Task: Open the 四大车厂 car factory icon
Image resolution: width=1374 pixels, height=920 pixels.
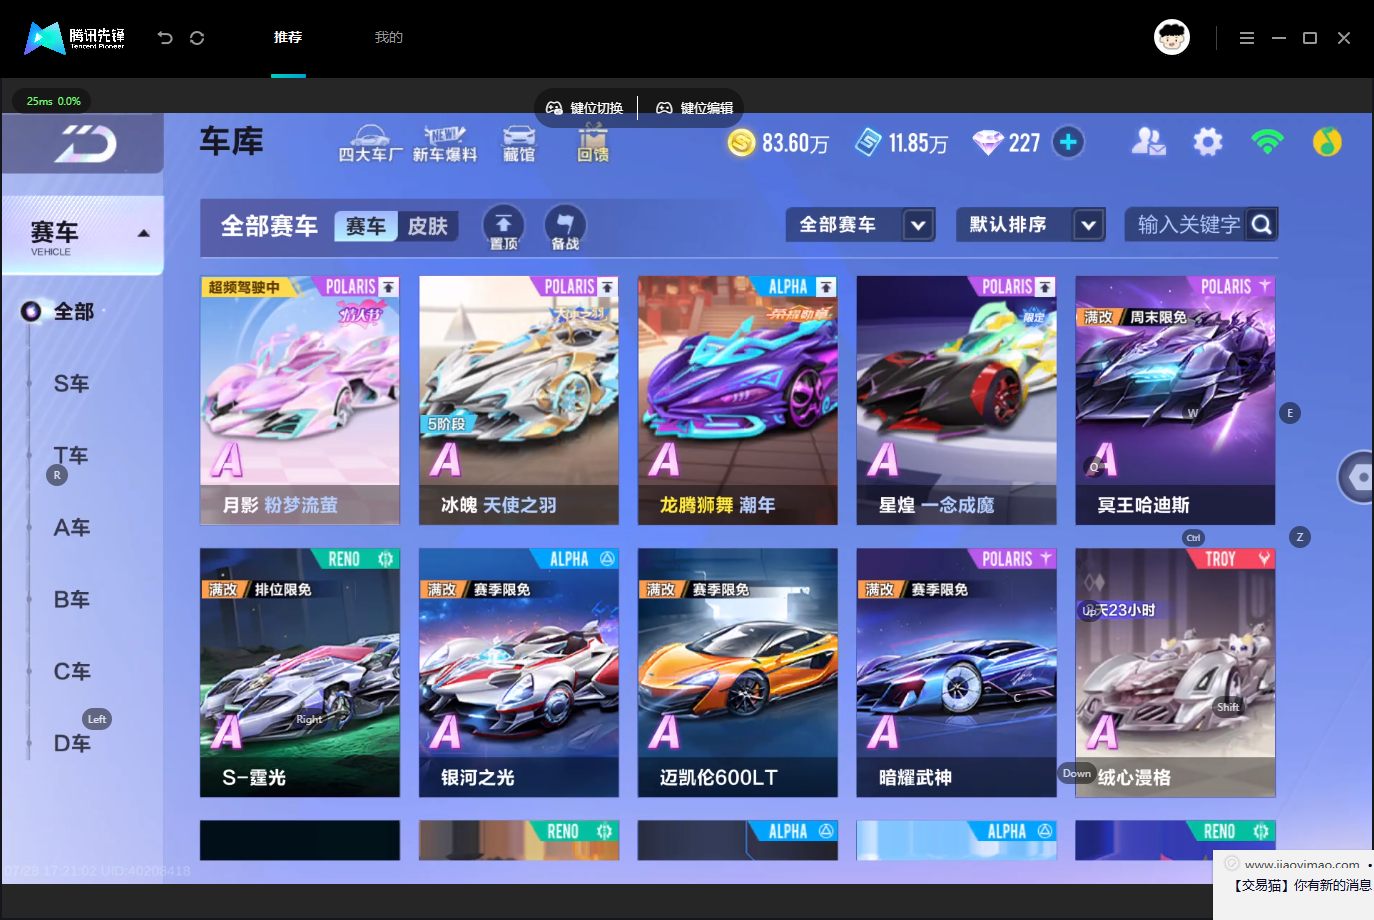Action: click(x=370, y=144)
